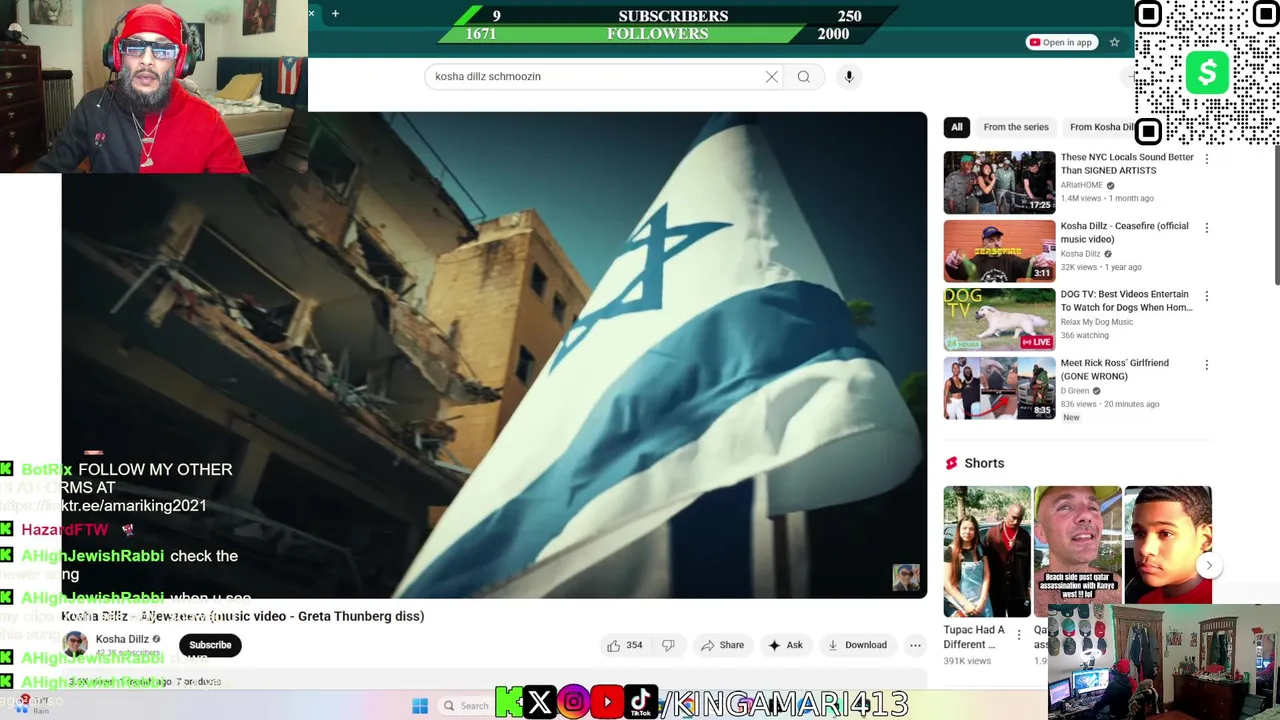Start voice search with the microphone icon
This screenshot has width=1280, height=720.
click(x=849, y=77)
